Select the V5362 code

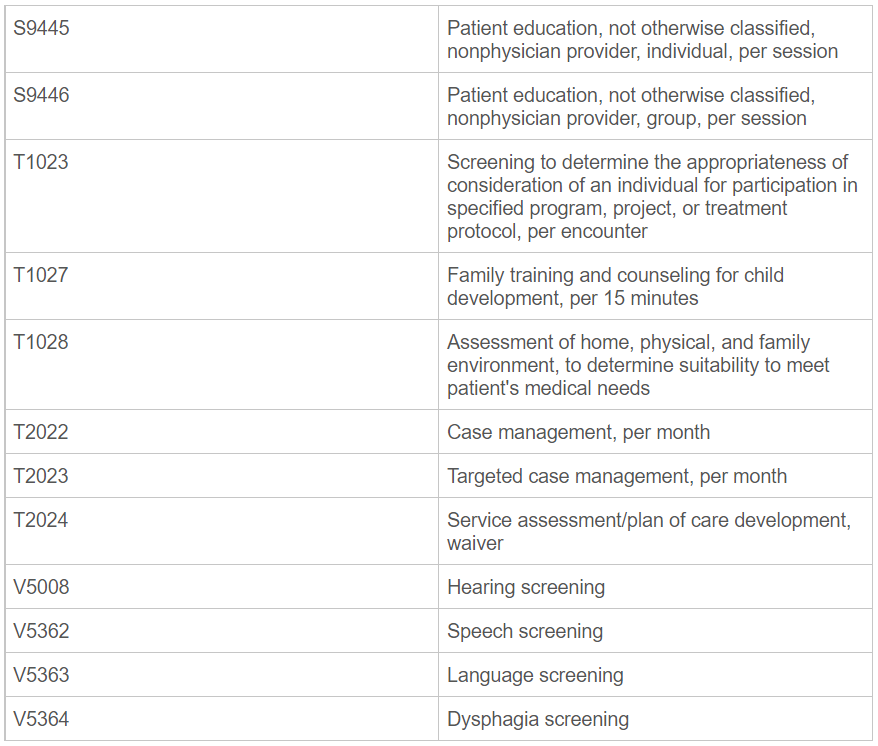(x=42, y=632)
